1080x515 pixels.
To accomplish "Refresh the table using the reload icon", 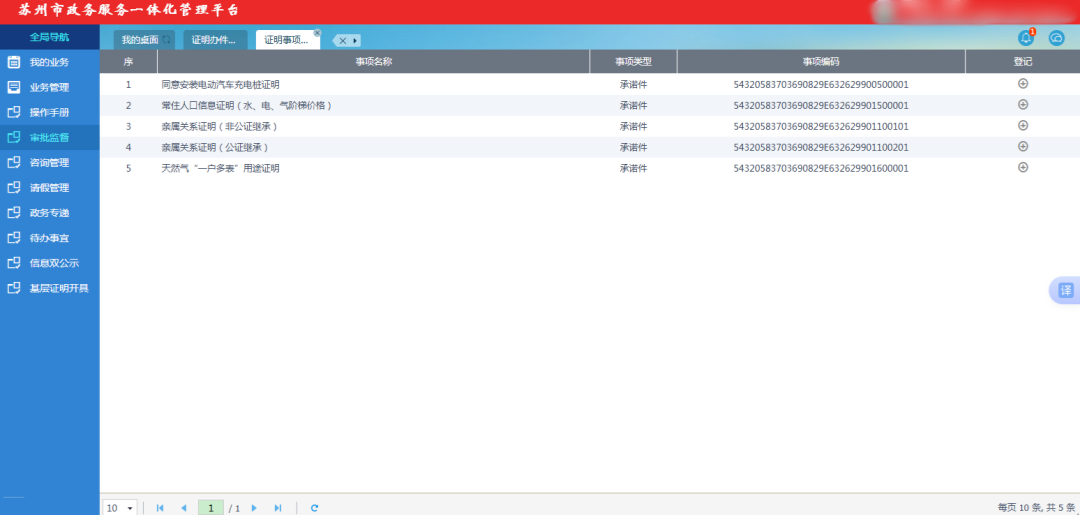I will point(314,508).
